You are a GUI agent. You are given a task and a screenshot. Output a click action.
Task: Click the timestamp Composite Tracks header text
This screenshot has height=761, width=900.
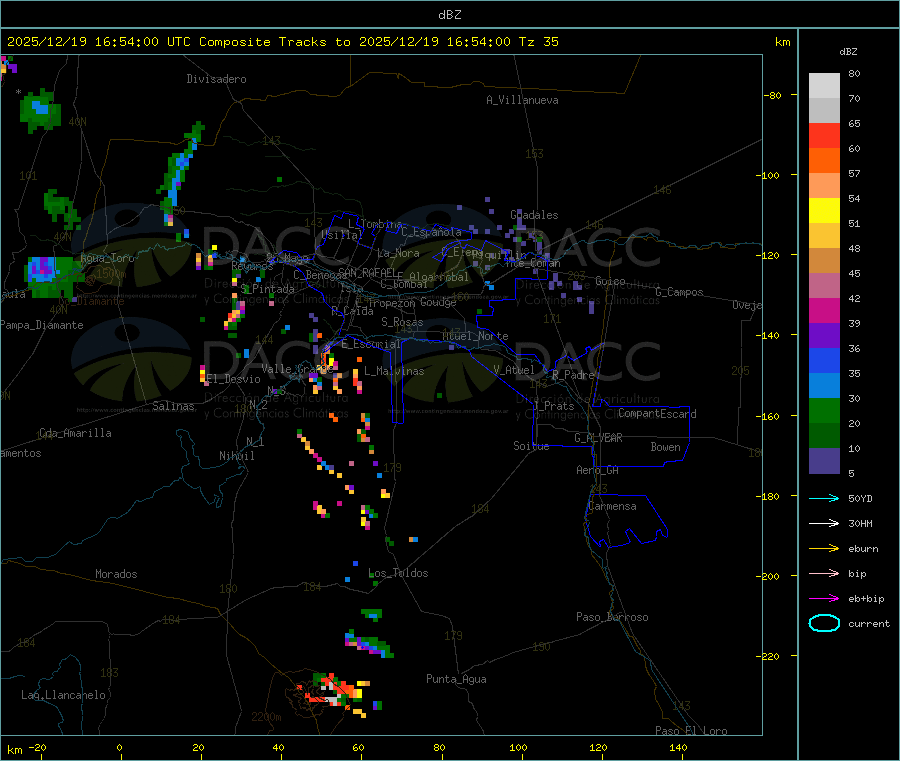click(x=282, y=42)
